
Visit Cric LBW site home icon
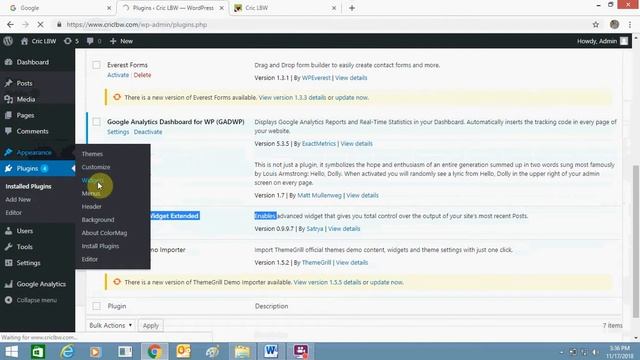click(x=24, y=41)
